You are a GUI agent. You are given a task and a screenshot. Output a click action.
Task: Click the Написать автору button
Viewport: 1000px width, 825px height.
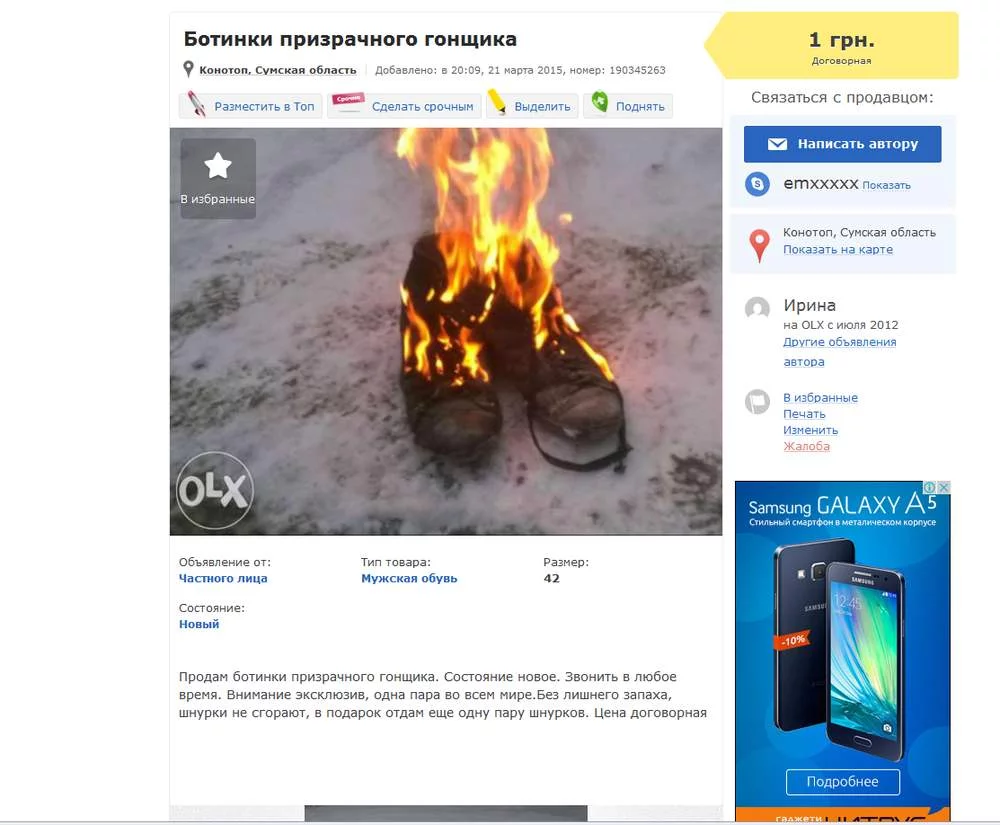pyautogui.click(x=842, y=144)
